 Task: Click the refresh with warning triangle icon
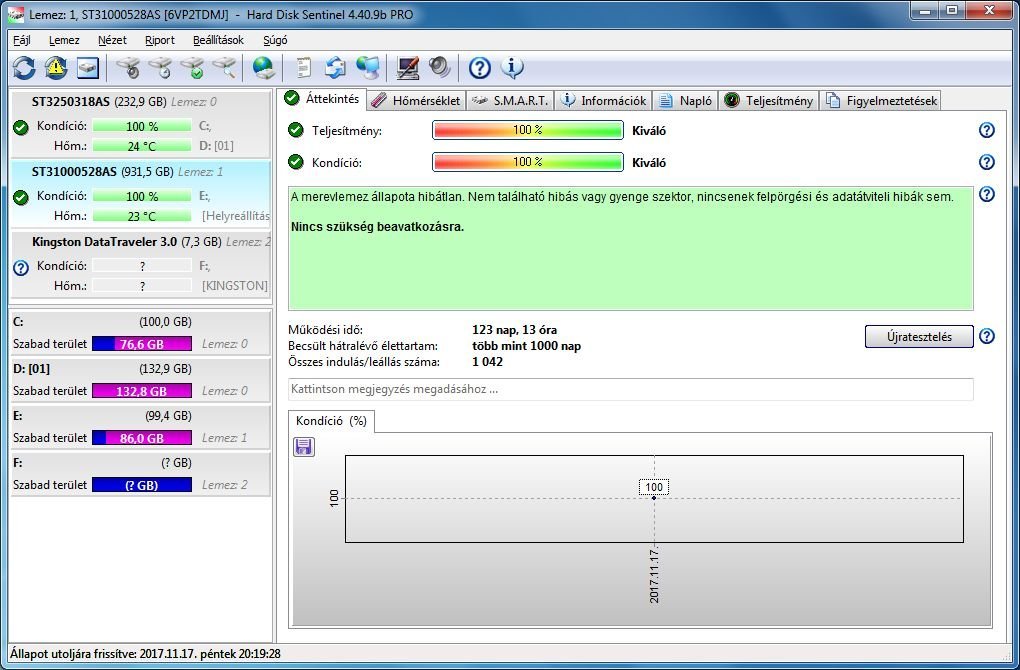coord(56,68)
